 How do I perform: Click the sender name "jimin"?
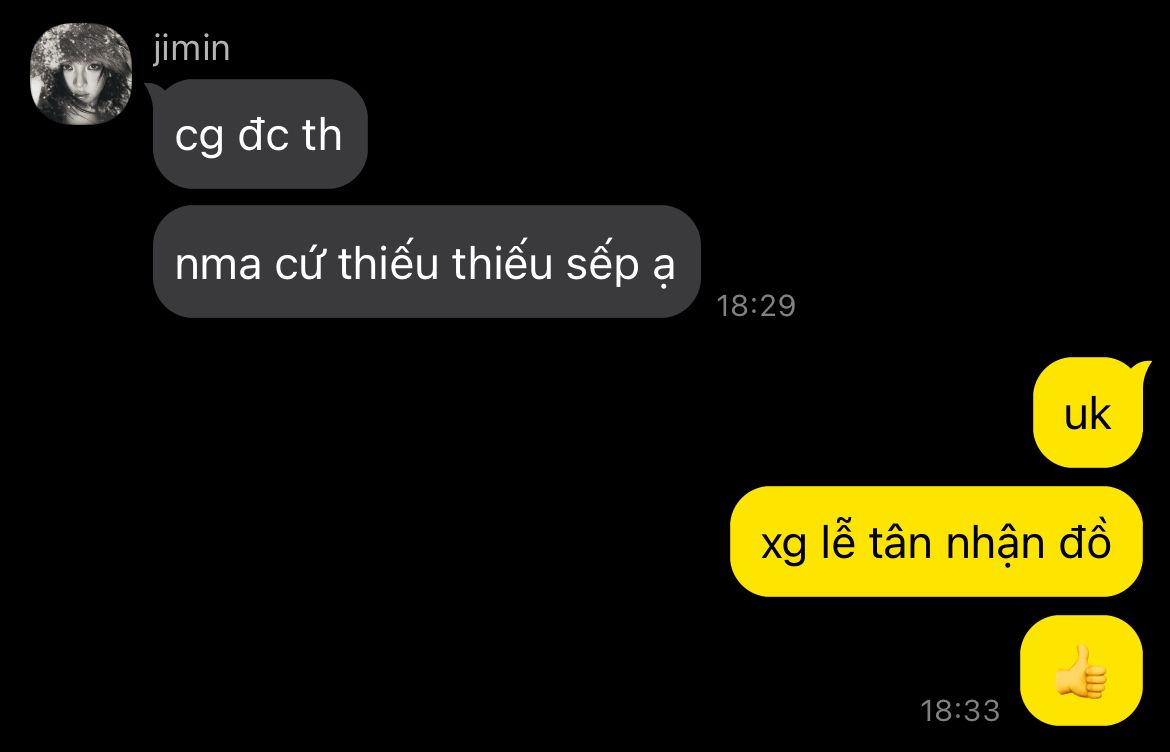pyautogui.click(x=192, y=49)
